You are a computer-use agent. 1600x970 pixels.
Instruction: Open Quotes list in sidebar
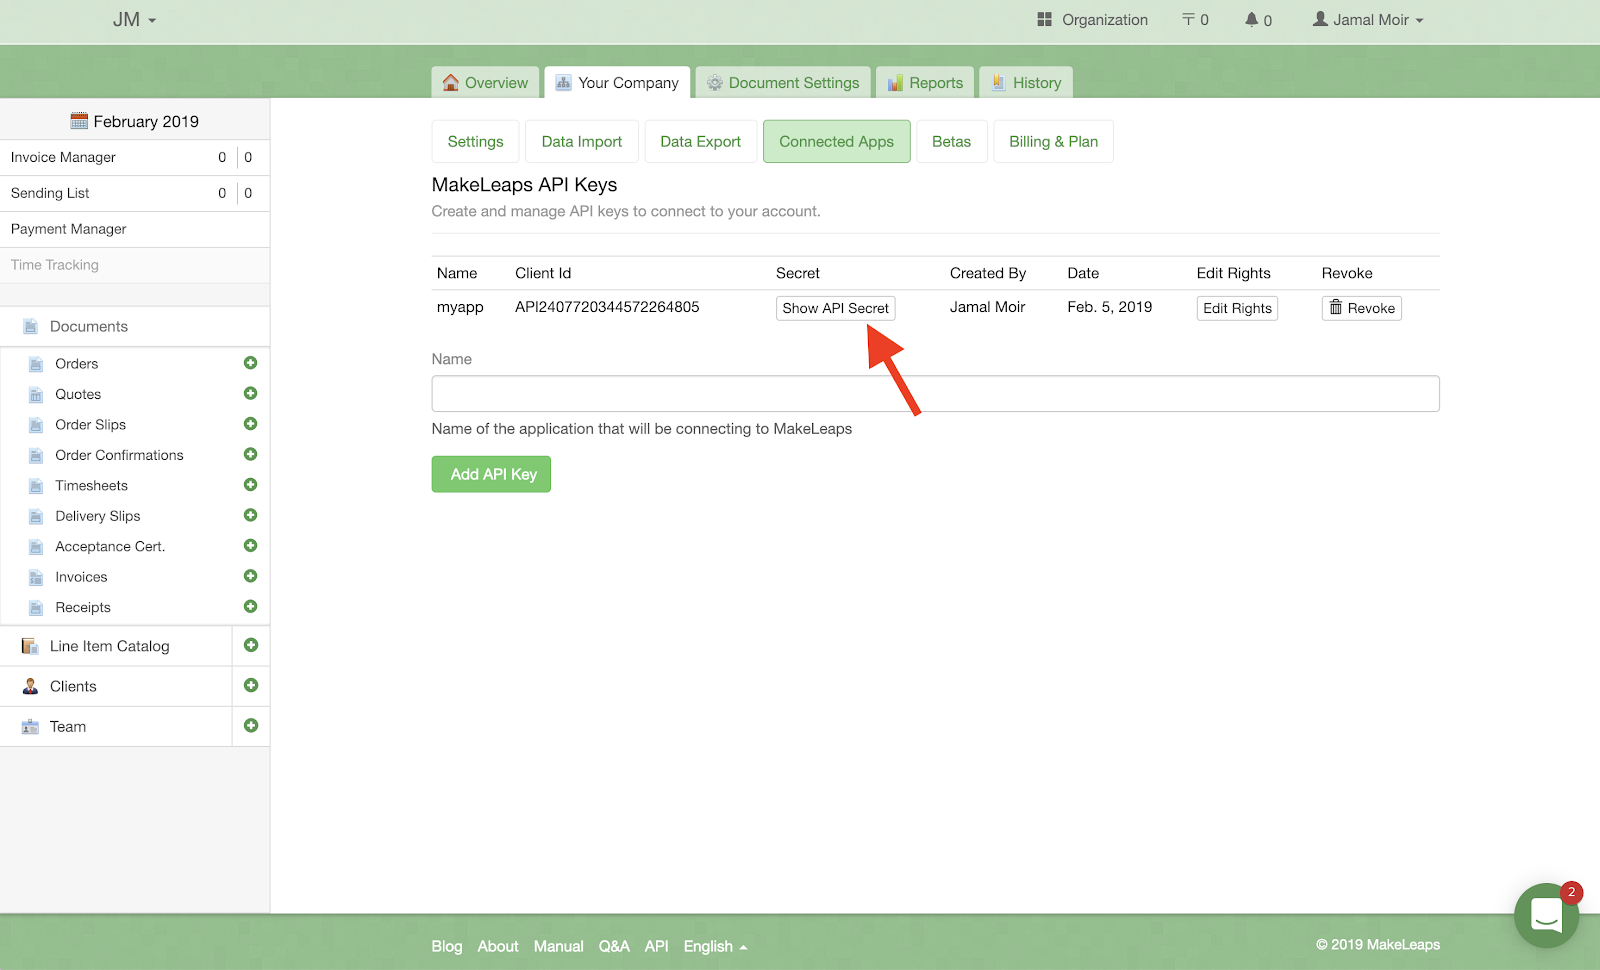pyautogui.click(x=78, y=394)
